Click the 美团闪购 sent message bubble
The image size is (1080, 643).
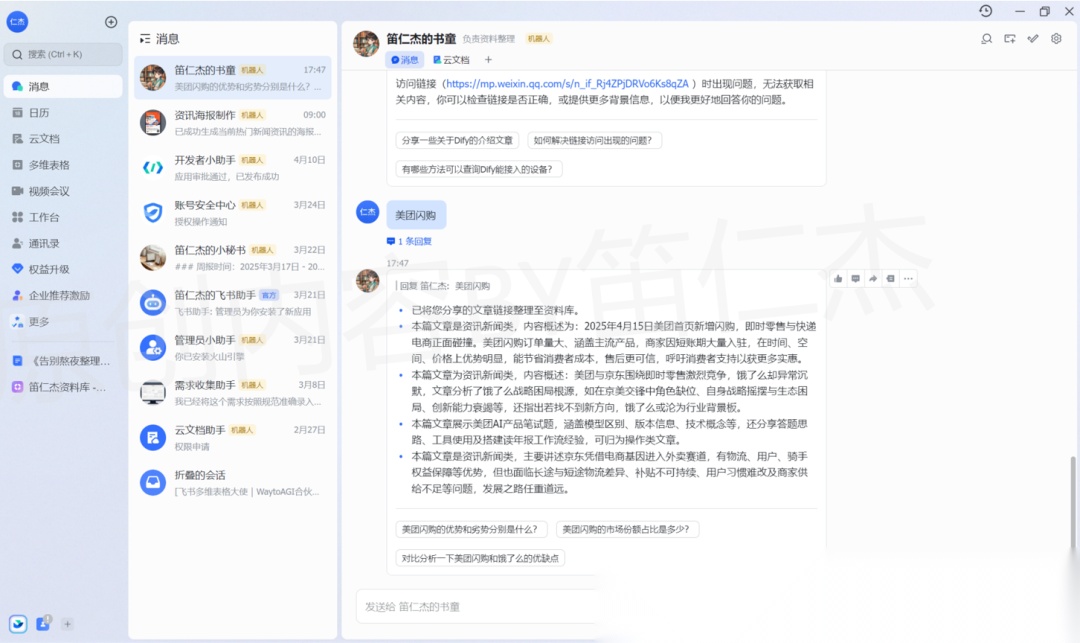(416, 215)
